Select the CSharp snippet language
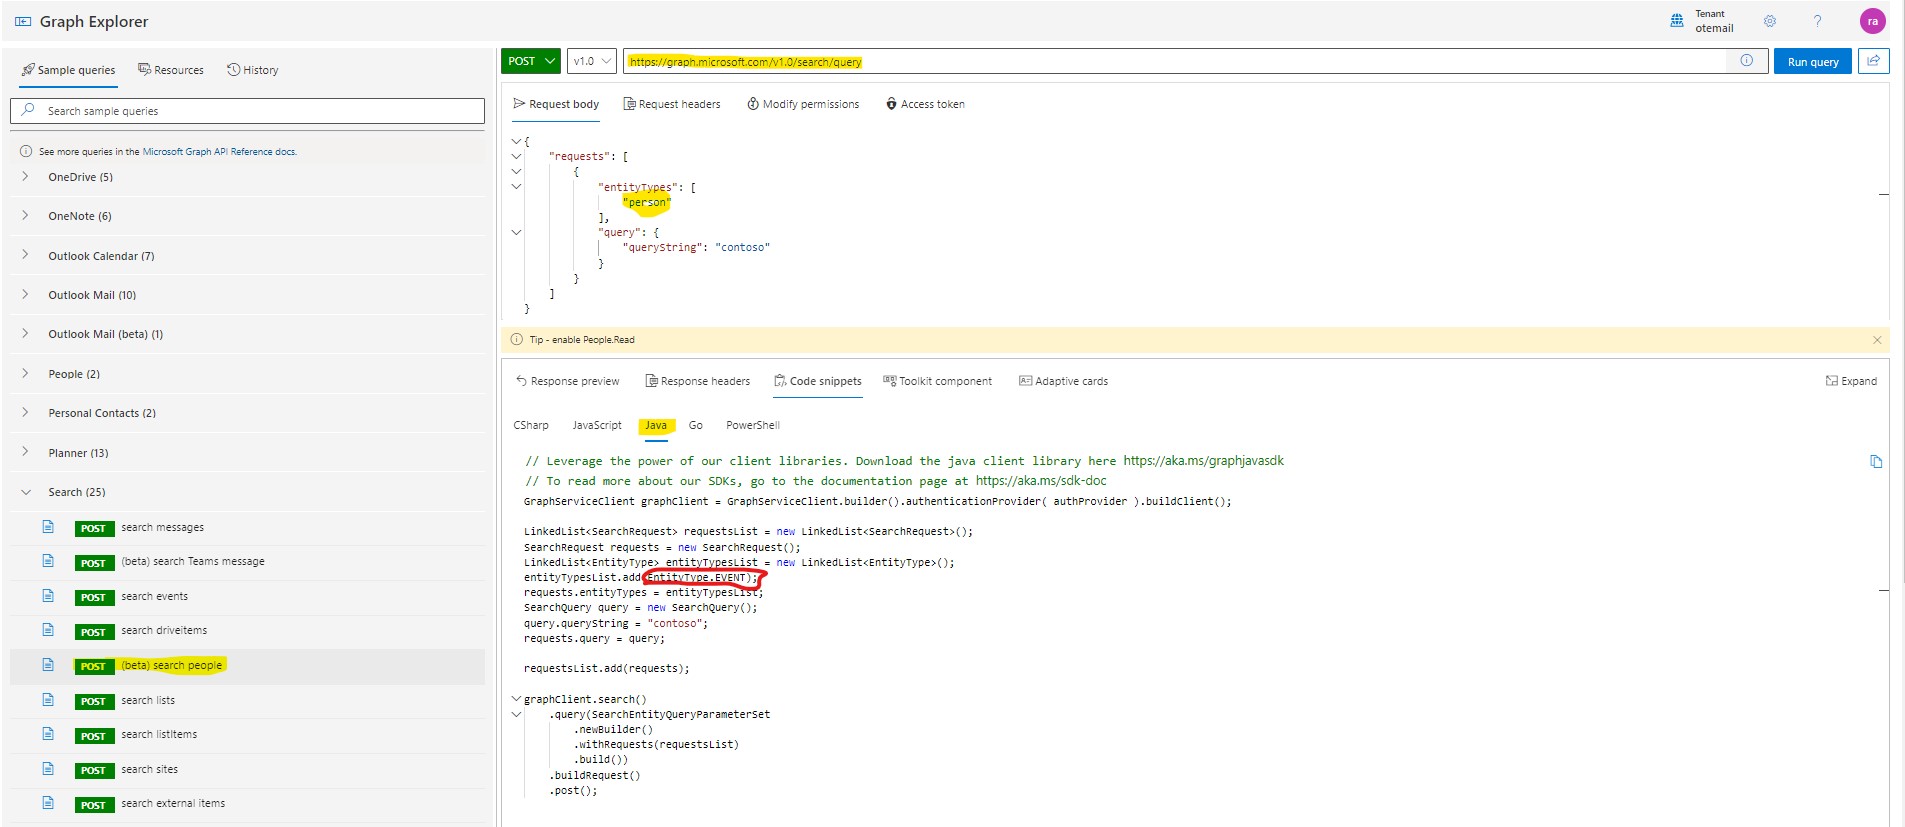Viewport: 1905px width, 827px height. 531,425
